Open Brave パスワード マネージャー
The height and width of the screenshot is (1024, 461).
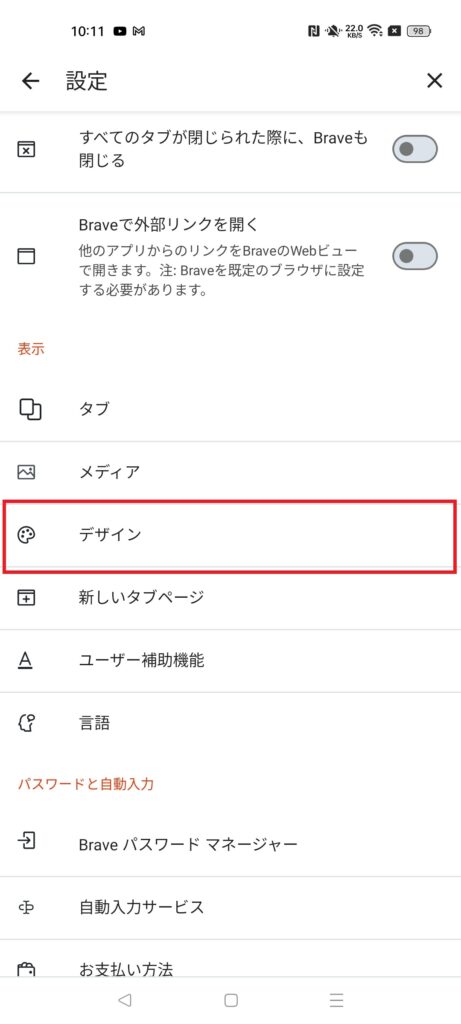pos(230,844)
